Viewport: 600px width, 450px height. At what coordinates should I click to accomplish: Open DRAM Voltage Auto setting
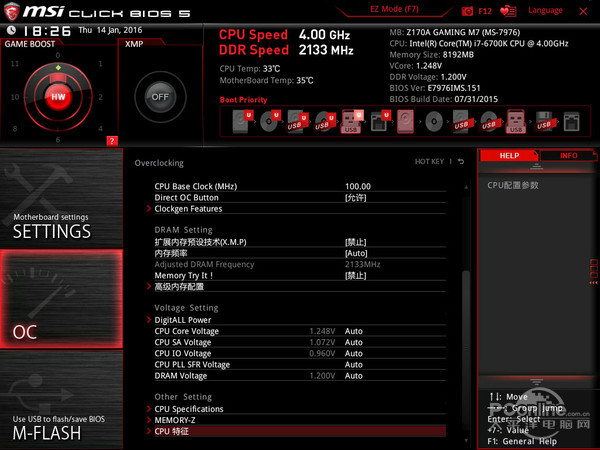point(354,375)
